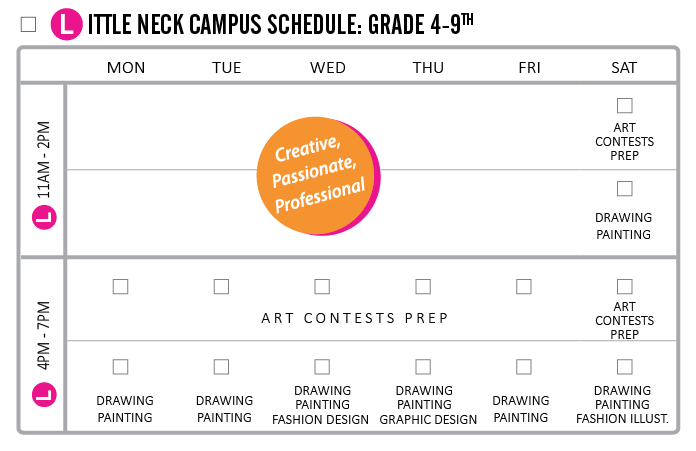The height and width of the screenshot is (451, 696).
Task: Click the orange Creative, Passionate, Professional badge
Action: pyautogui.click(x=318, y=176)
